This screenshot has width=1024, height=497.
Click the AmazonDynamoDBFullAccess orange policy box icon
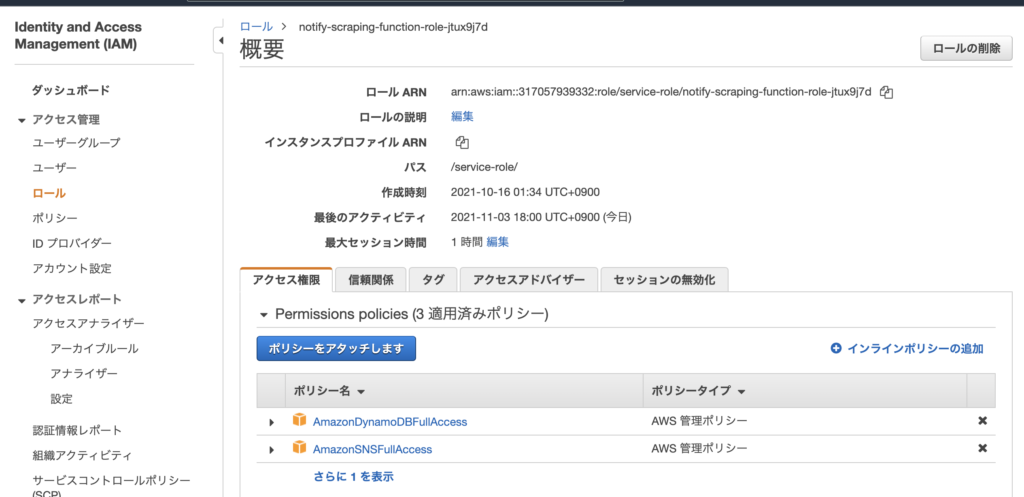tap(299, 420)
